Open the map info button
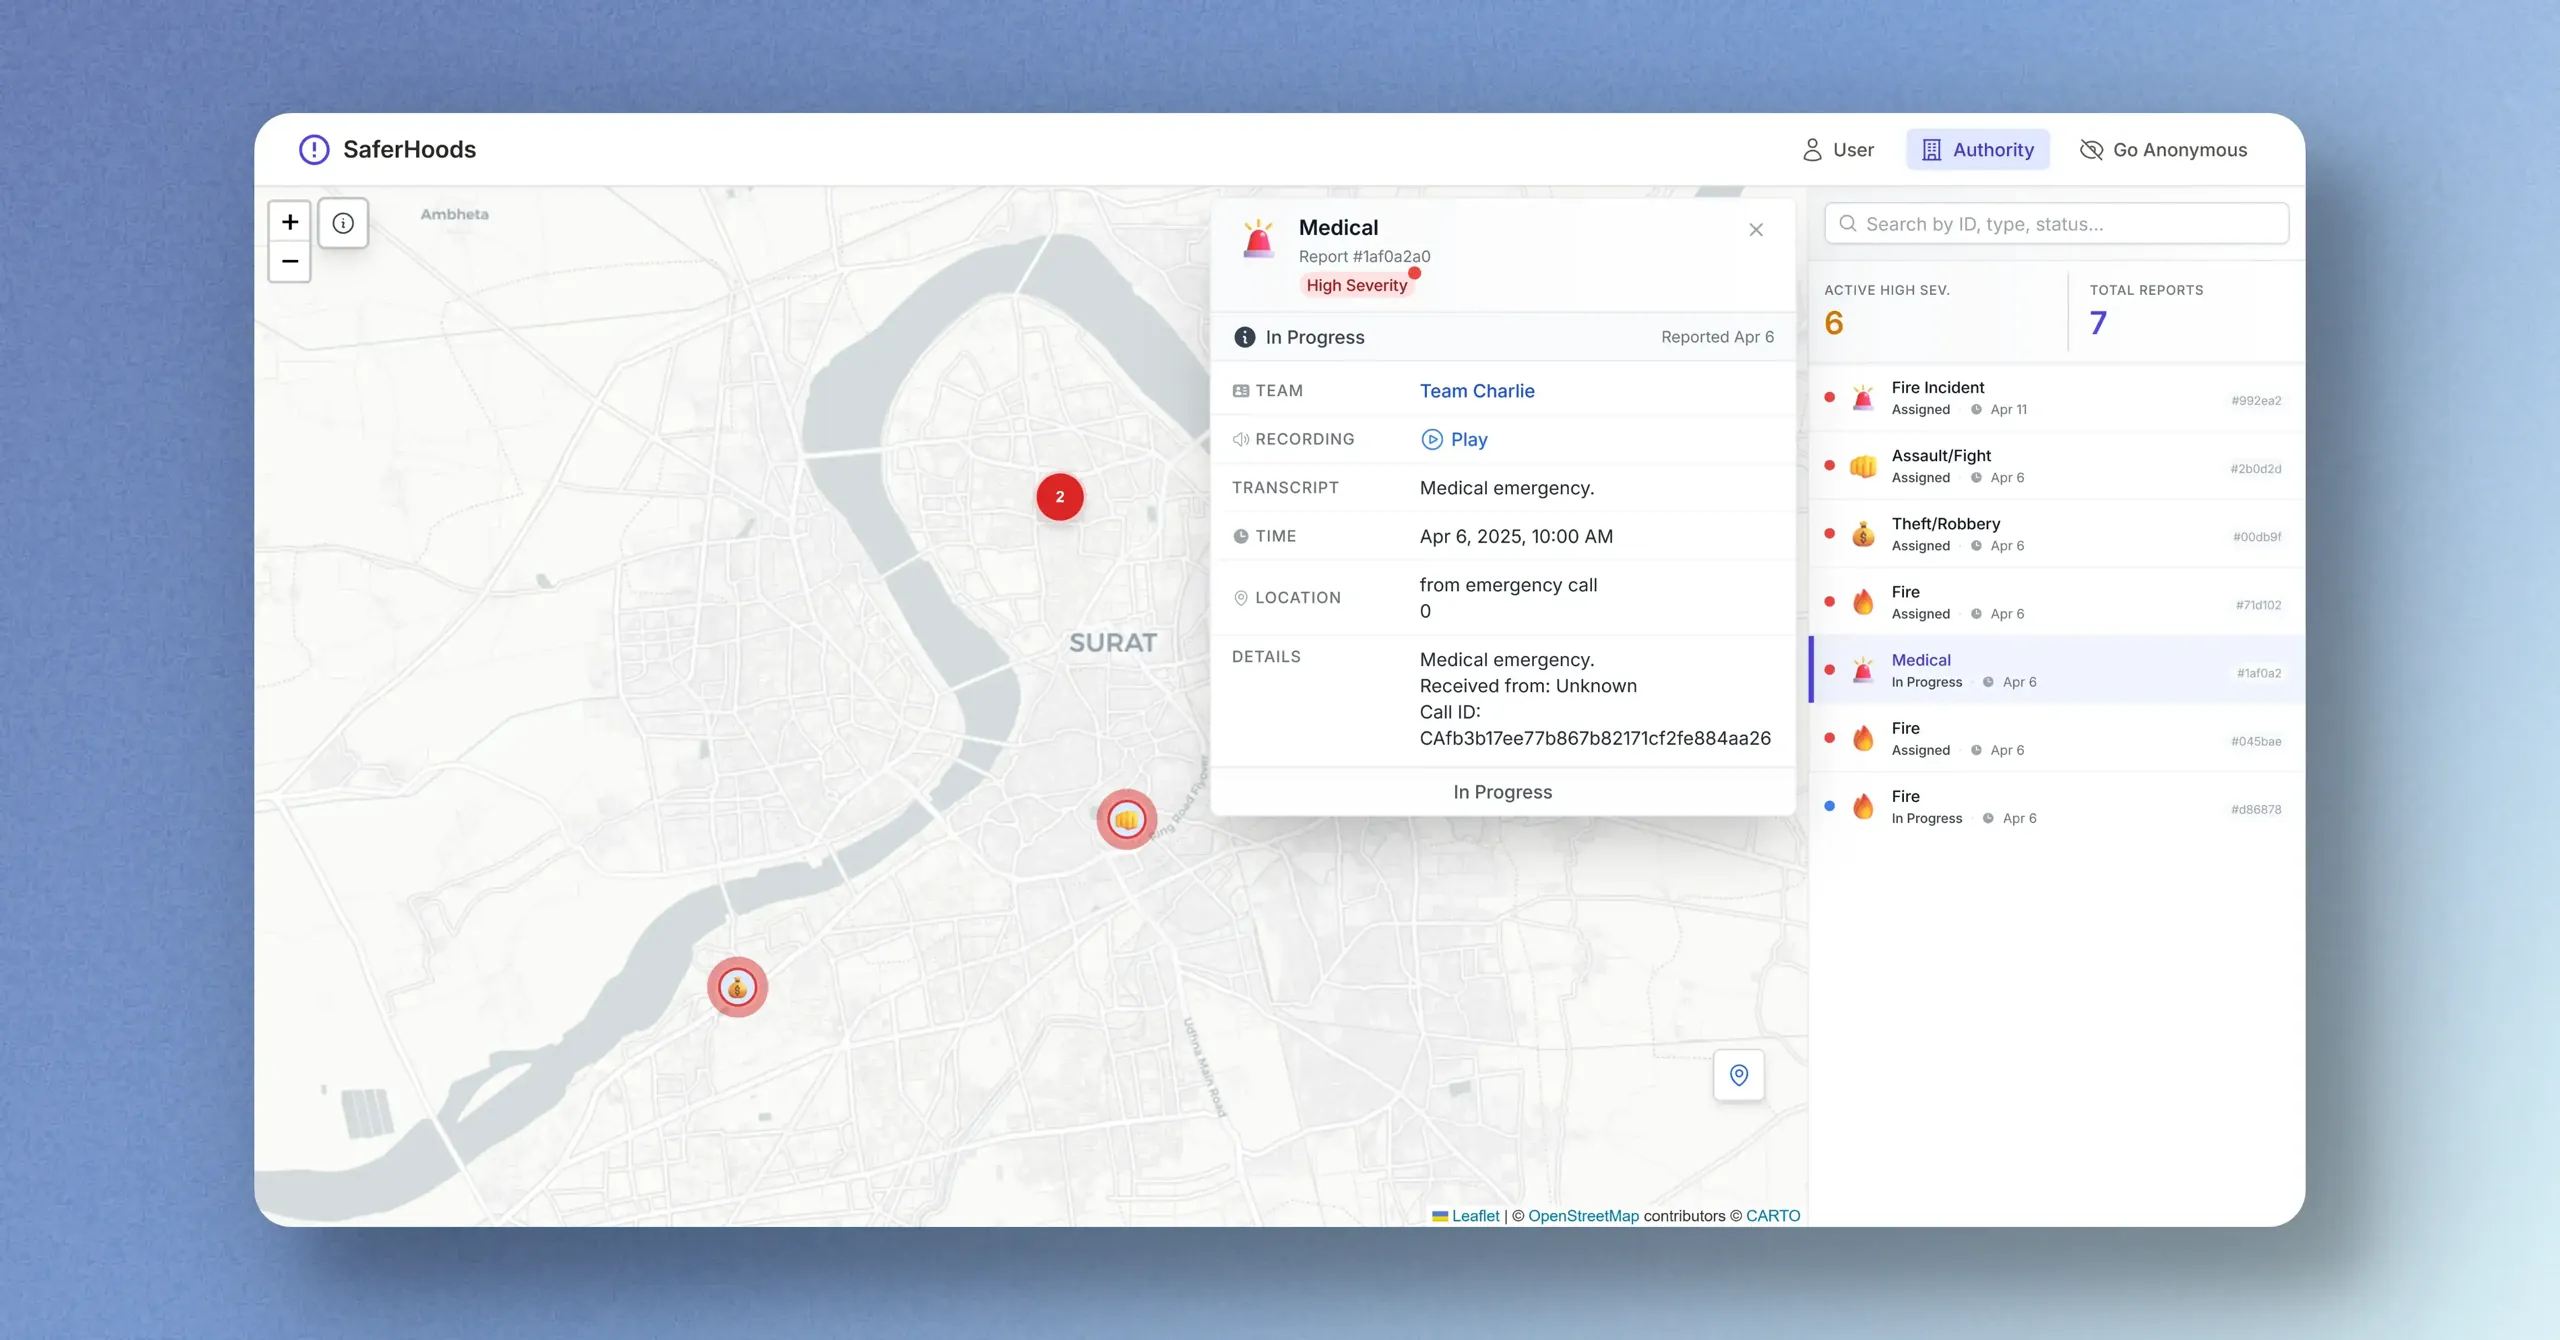This screenshot has width=2560, height=1340. pyautogui.click(x=343, y=223)
